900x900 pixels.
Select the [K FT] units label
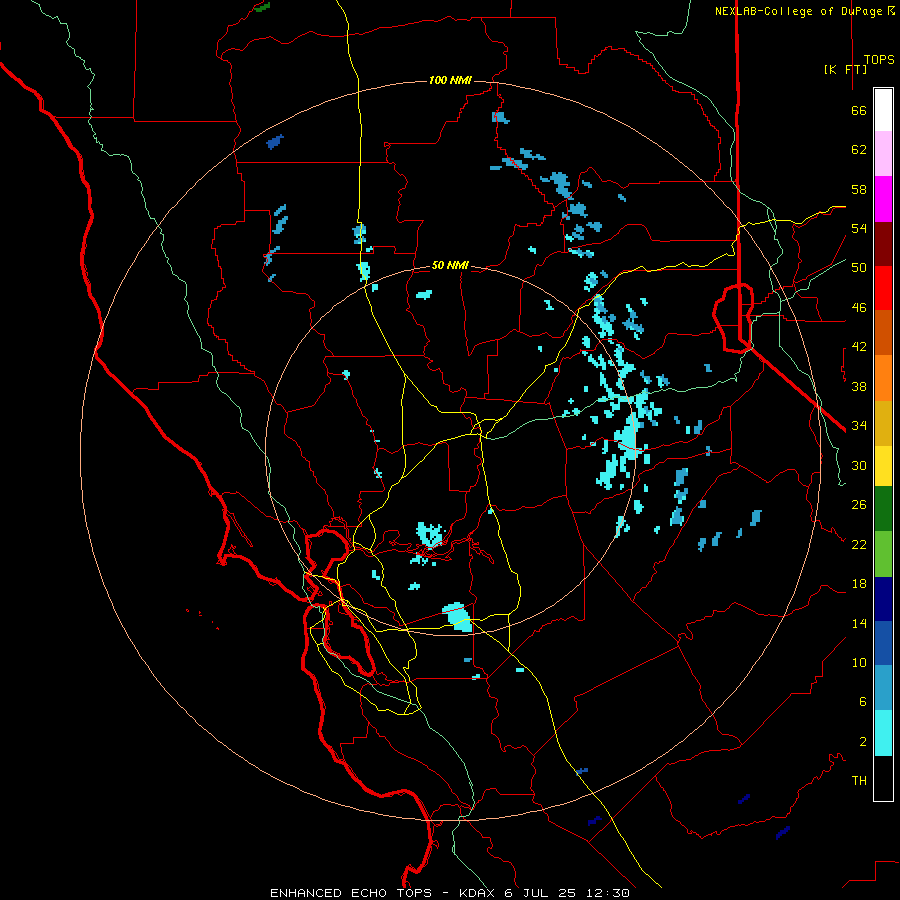[x=845, y=69]
